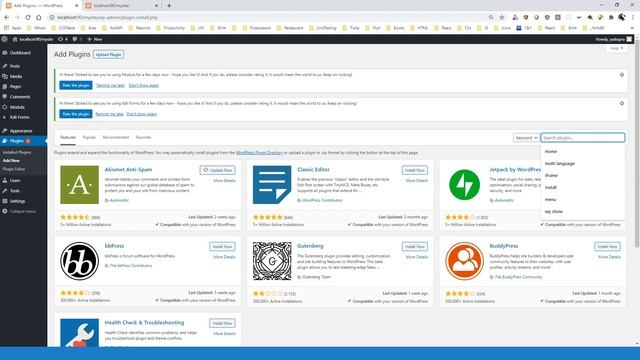Switch to the Recommended tab
Viewport: 640px width, 360px height.
coord(116,138)
